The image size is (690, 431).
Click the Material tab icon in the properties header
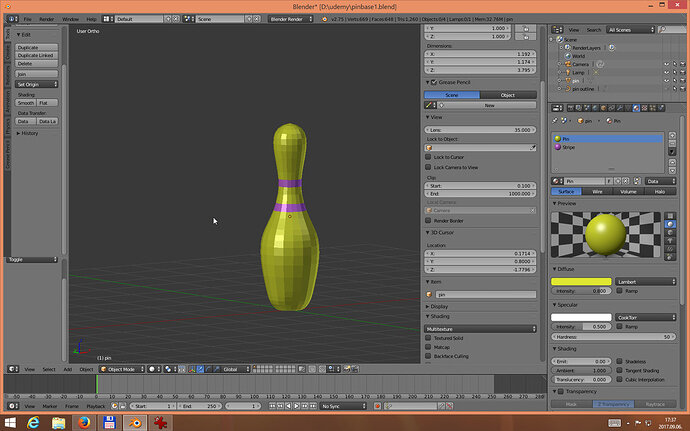pyautogui.click(x=636, y=108)
